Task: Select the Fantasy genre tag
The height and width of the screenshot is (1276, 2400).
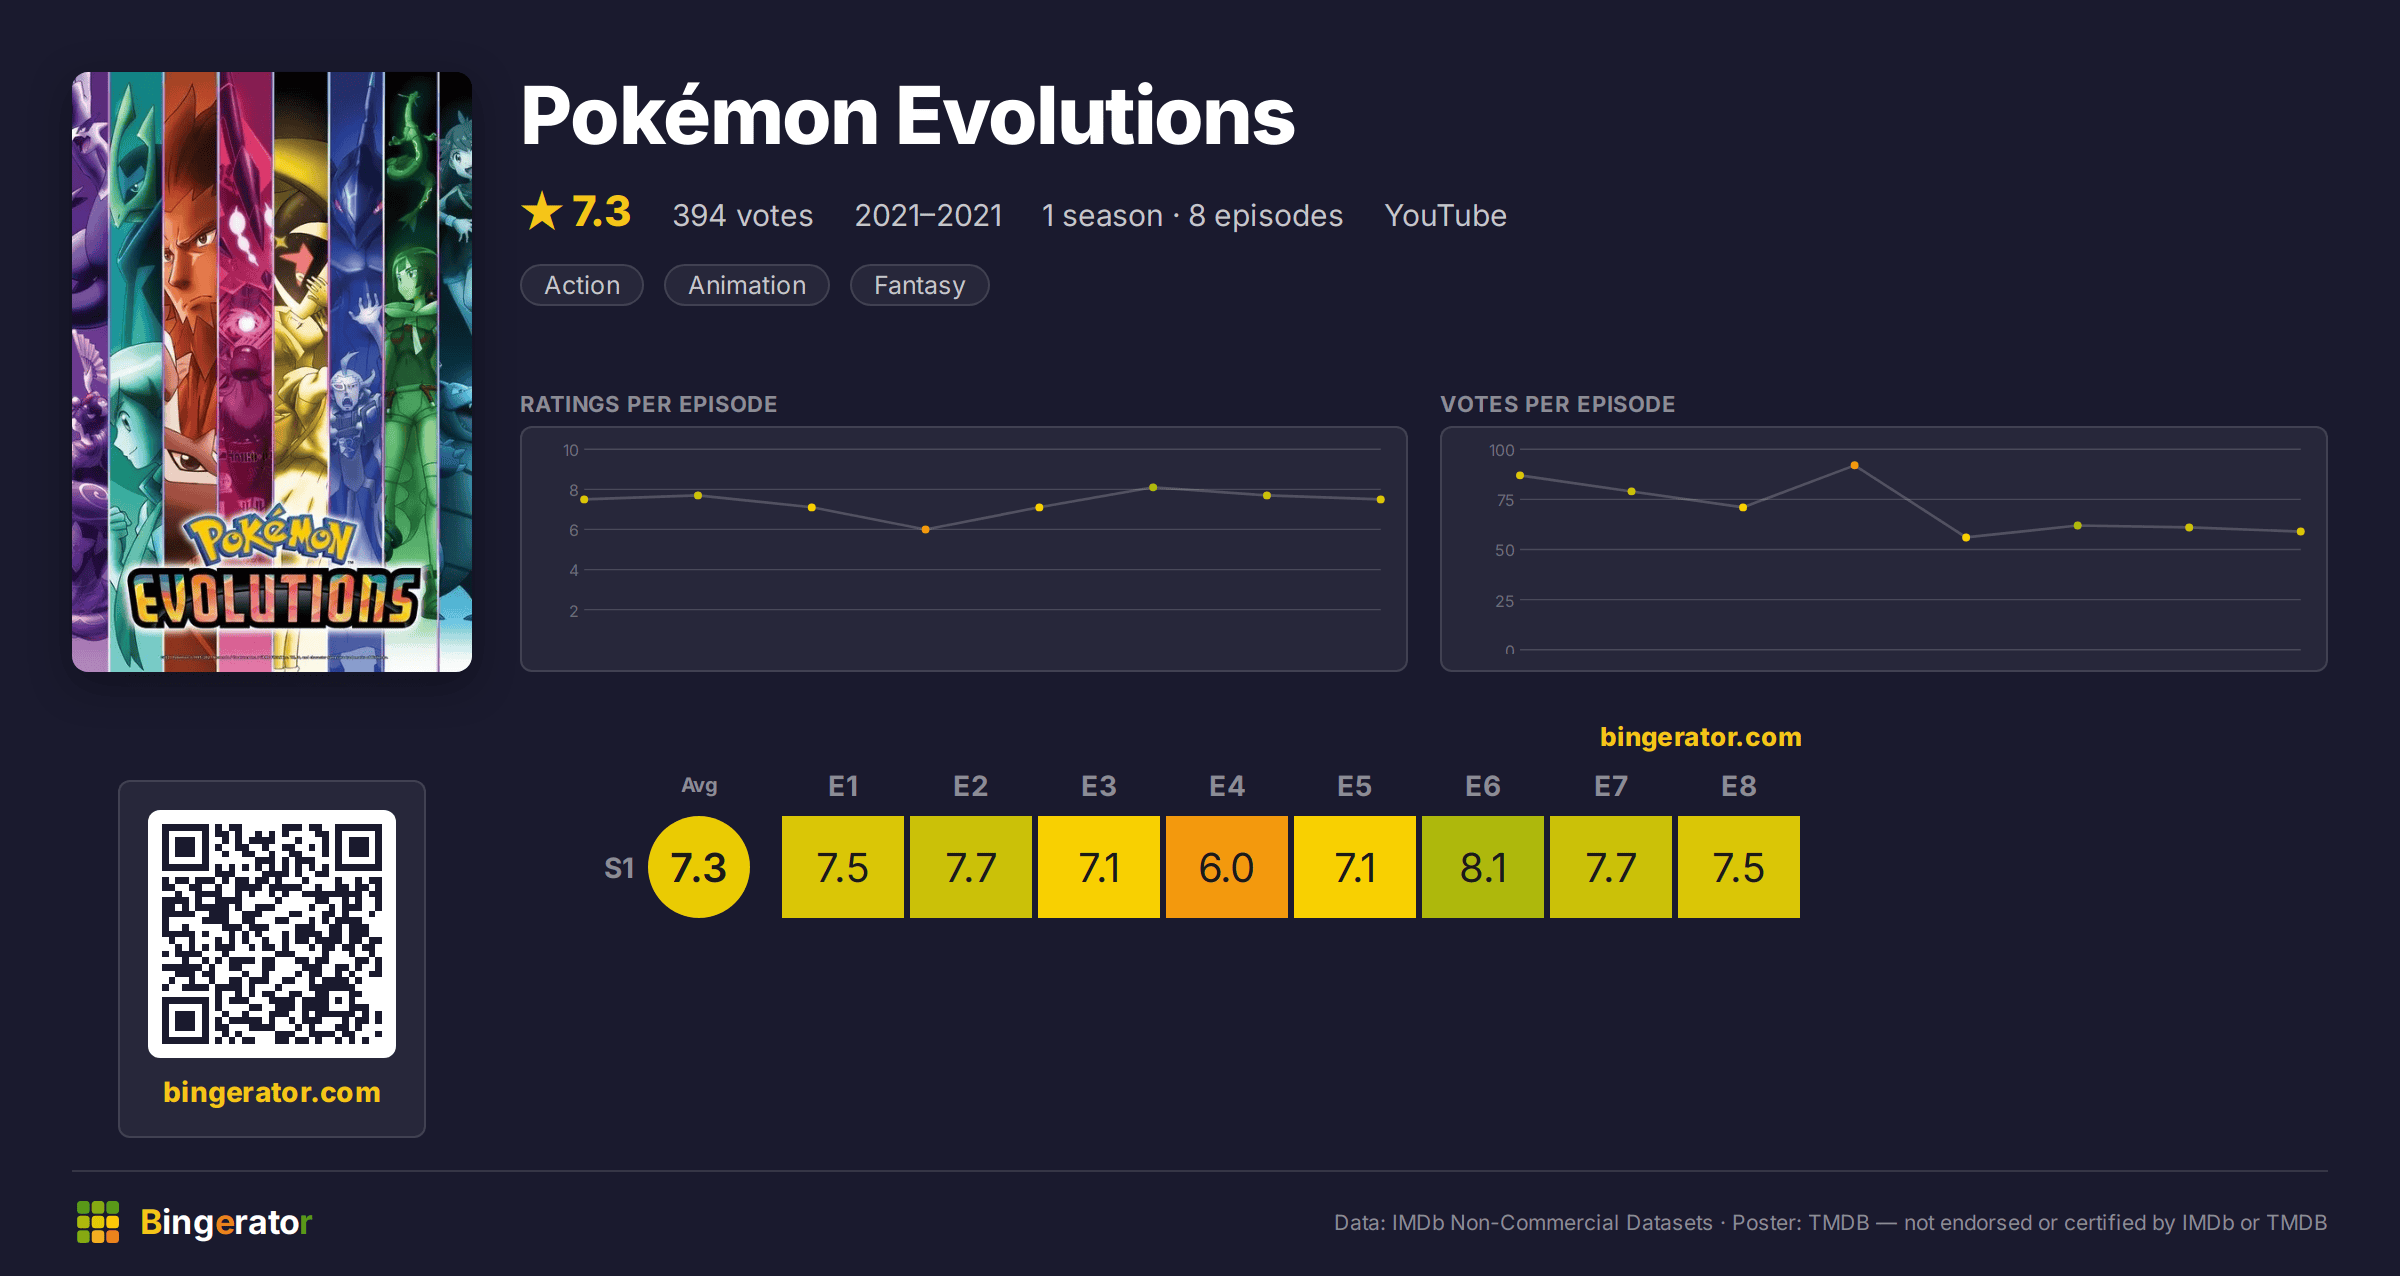Action: (920, 285)
